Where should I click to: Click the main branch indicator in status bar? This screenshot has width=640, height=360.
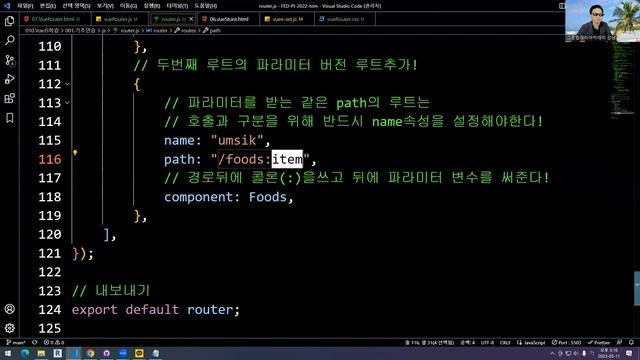pyautogui.click(x=16, y=342)
